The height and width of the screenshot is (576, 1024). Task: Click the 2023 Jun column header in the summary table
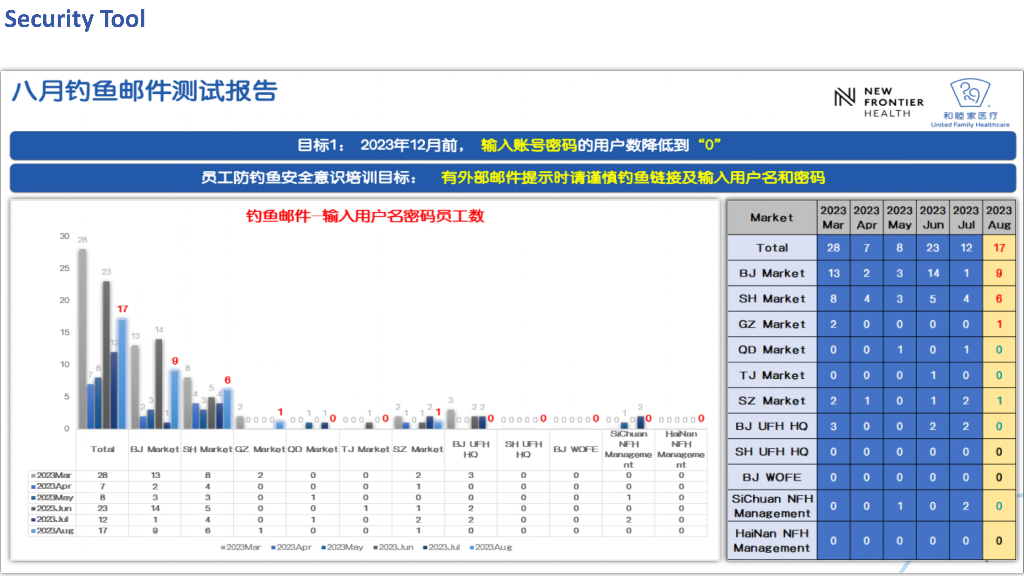(x=933, y=217)
